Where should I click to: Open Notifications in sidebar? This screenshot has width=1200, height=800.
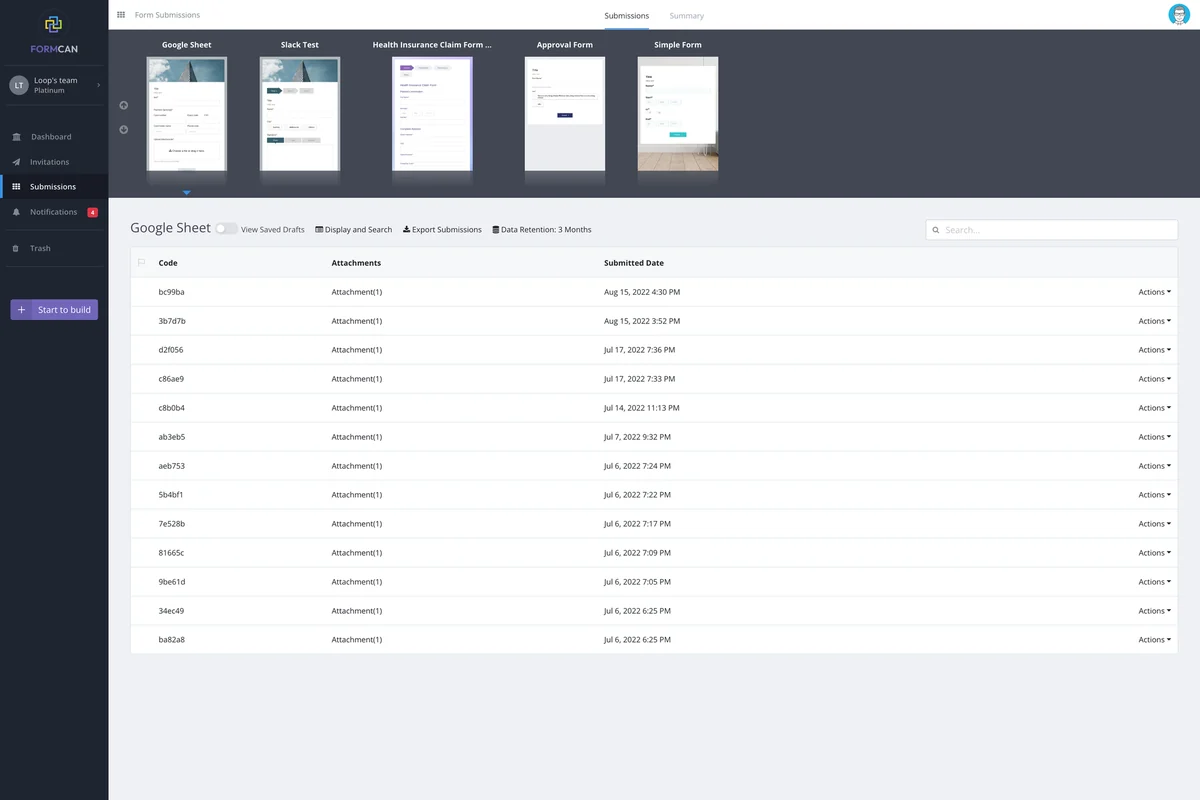pos(53,212)
